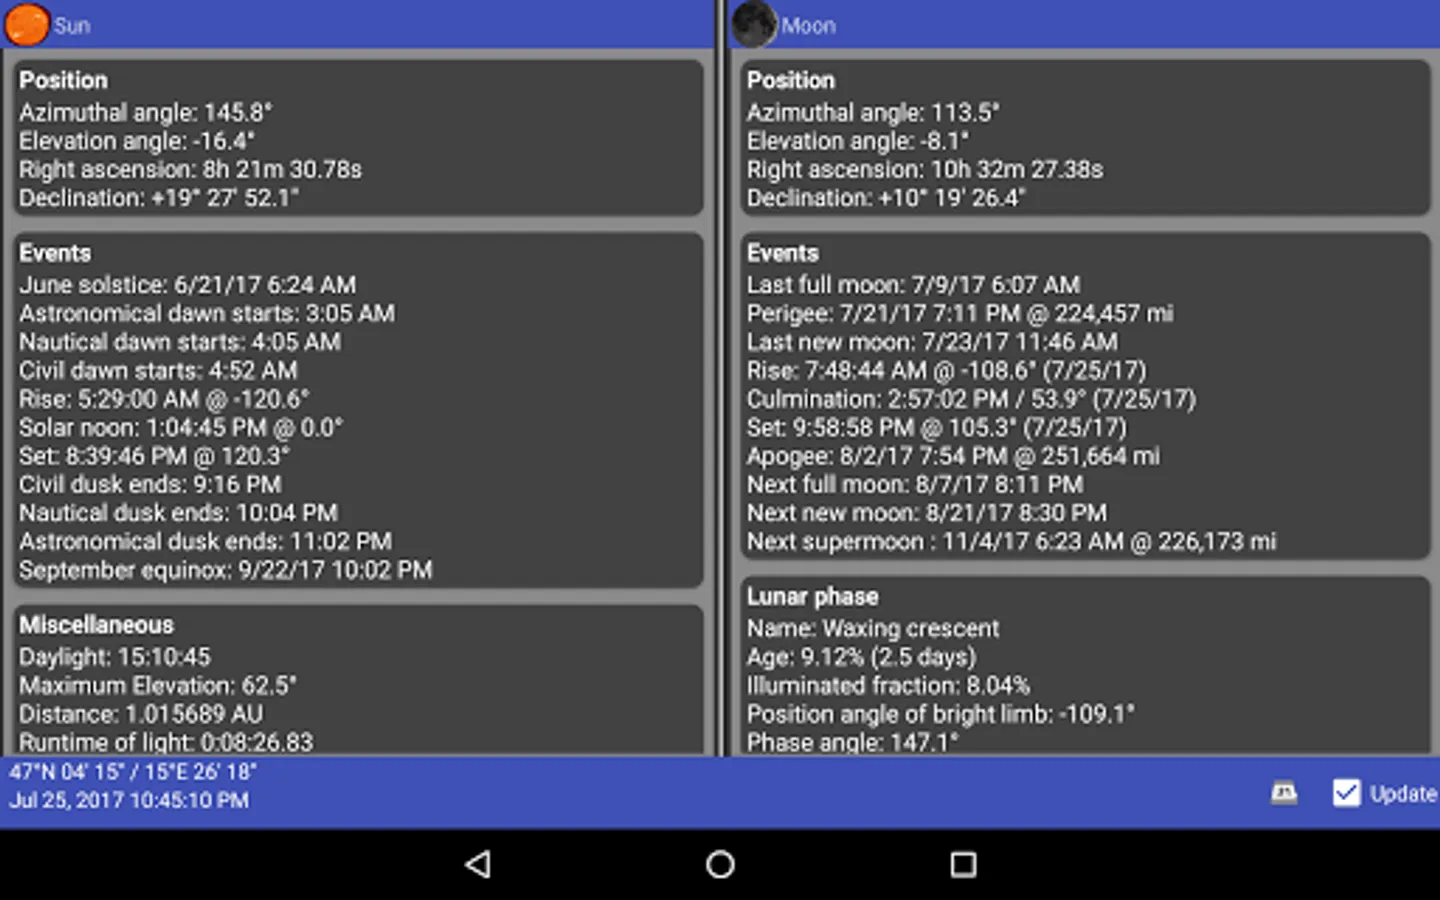Open the map icon in bottom bar
Image resolution: width=1440 pixels, height=900 pixels.
click(1284, 793)
